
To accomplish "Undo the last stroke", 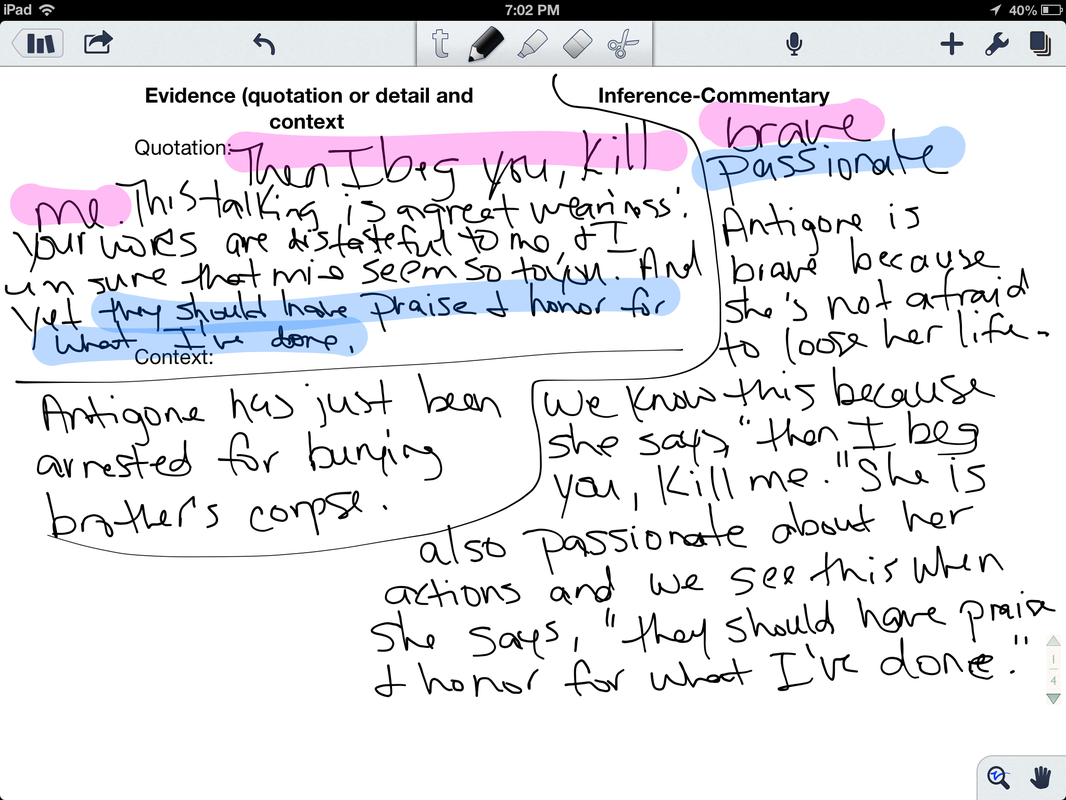I will pyautogui.click(x=264, y=44).
